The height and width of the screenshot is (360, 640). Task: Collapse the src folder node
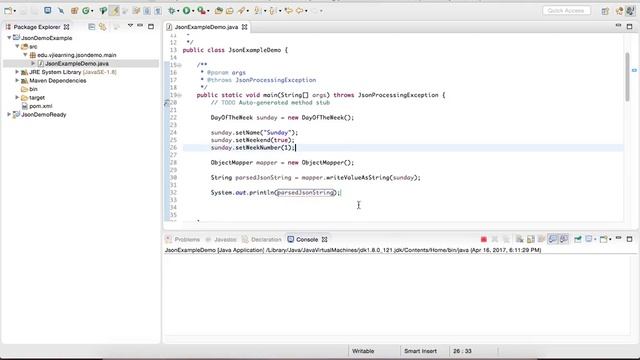pyautogui.click(x=17, y=46)
